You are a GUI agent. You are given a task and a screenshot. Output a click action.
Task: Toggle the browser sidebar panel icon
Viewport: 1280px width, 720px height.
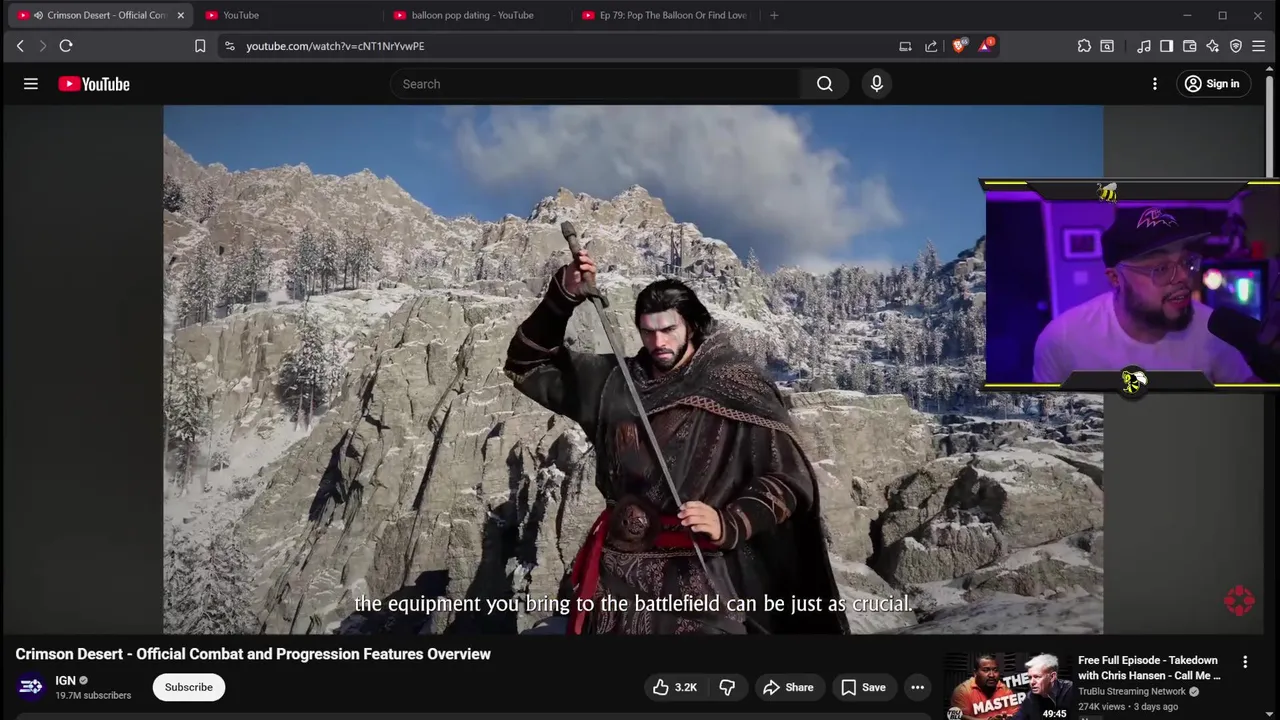[1166, 46]
